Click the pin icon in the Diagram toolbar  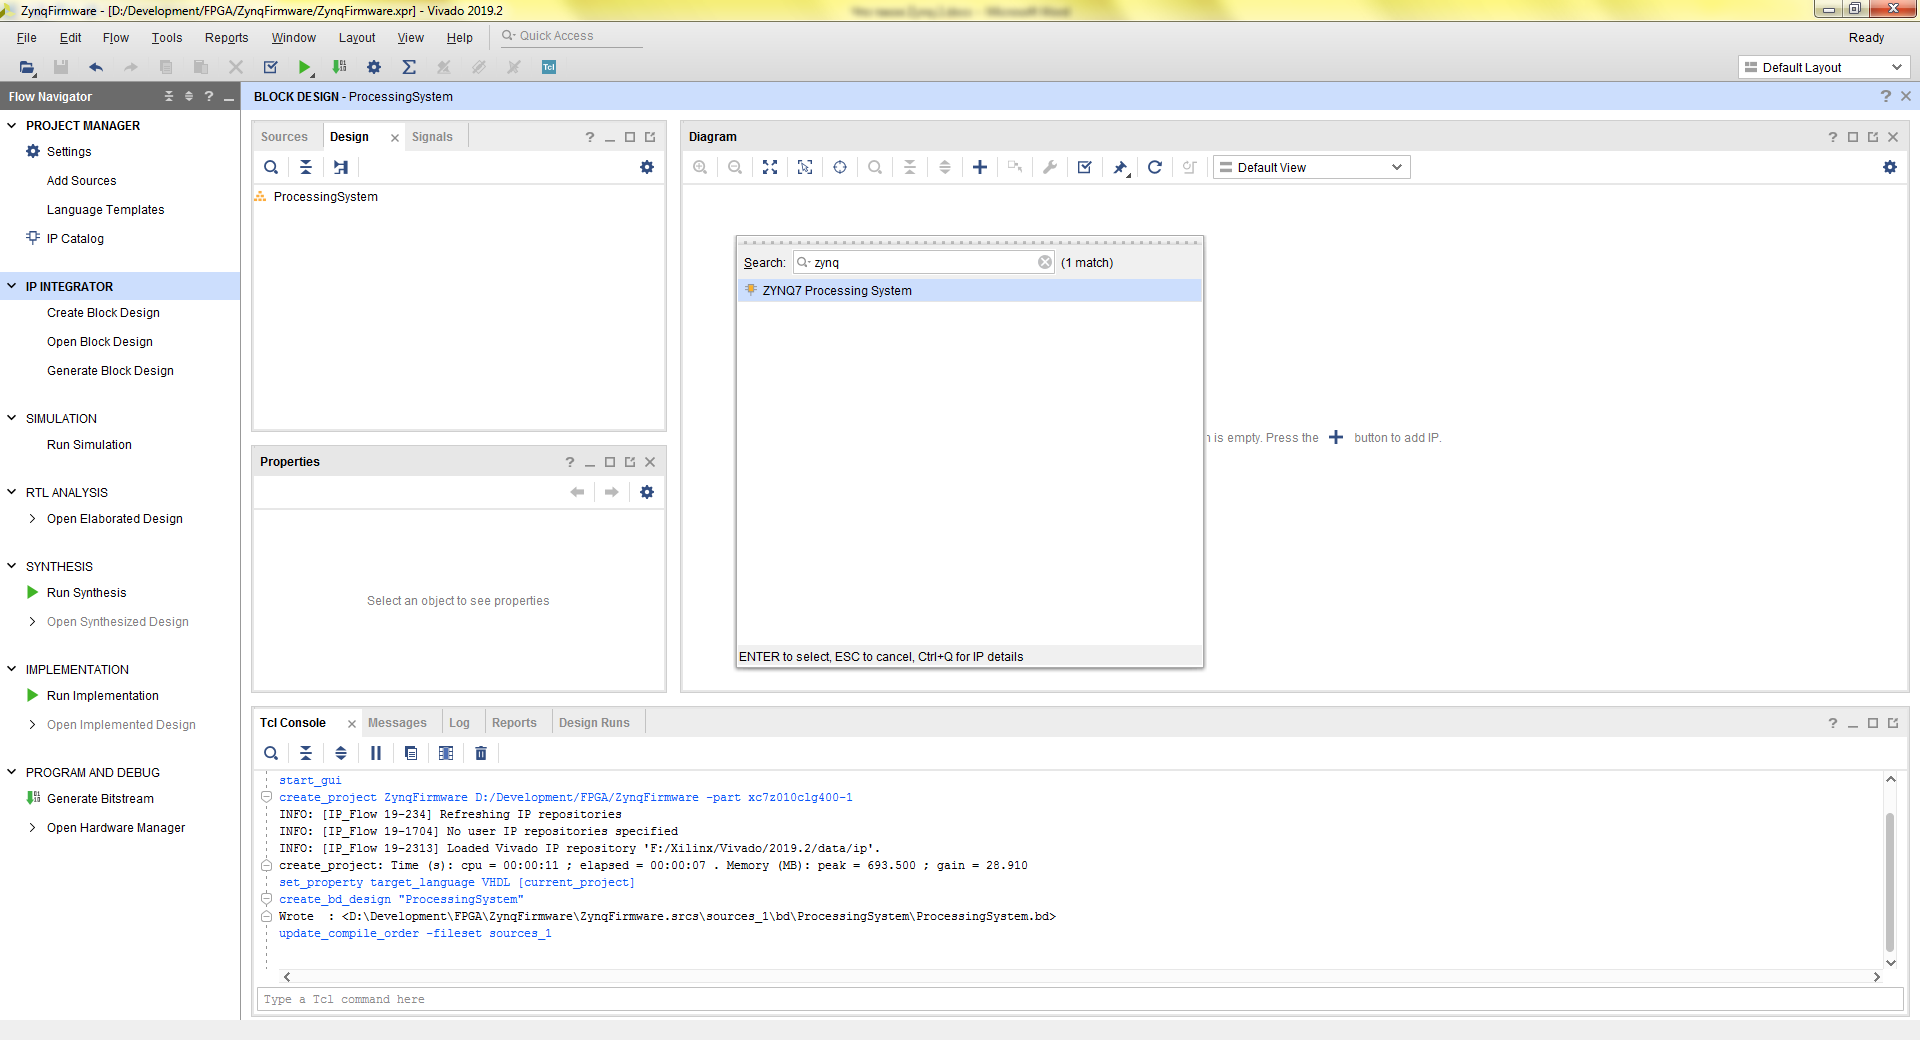click(1121, 167)
